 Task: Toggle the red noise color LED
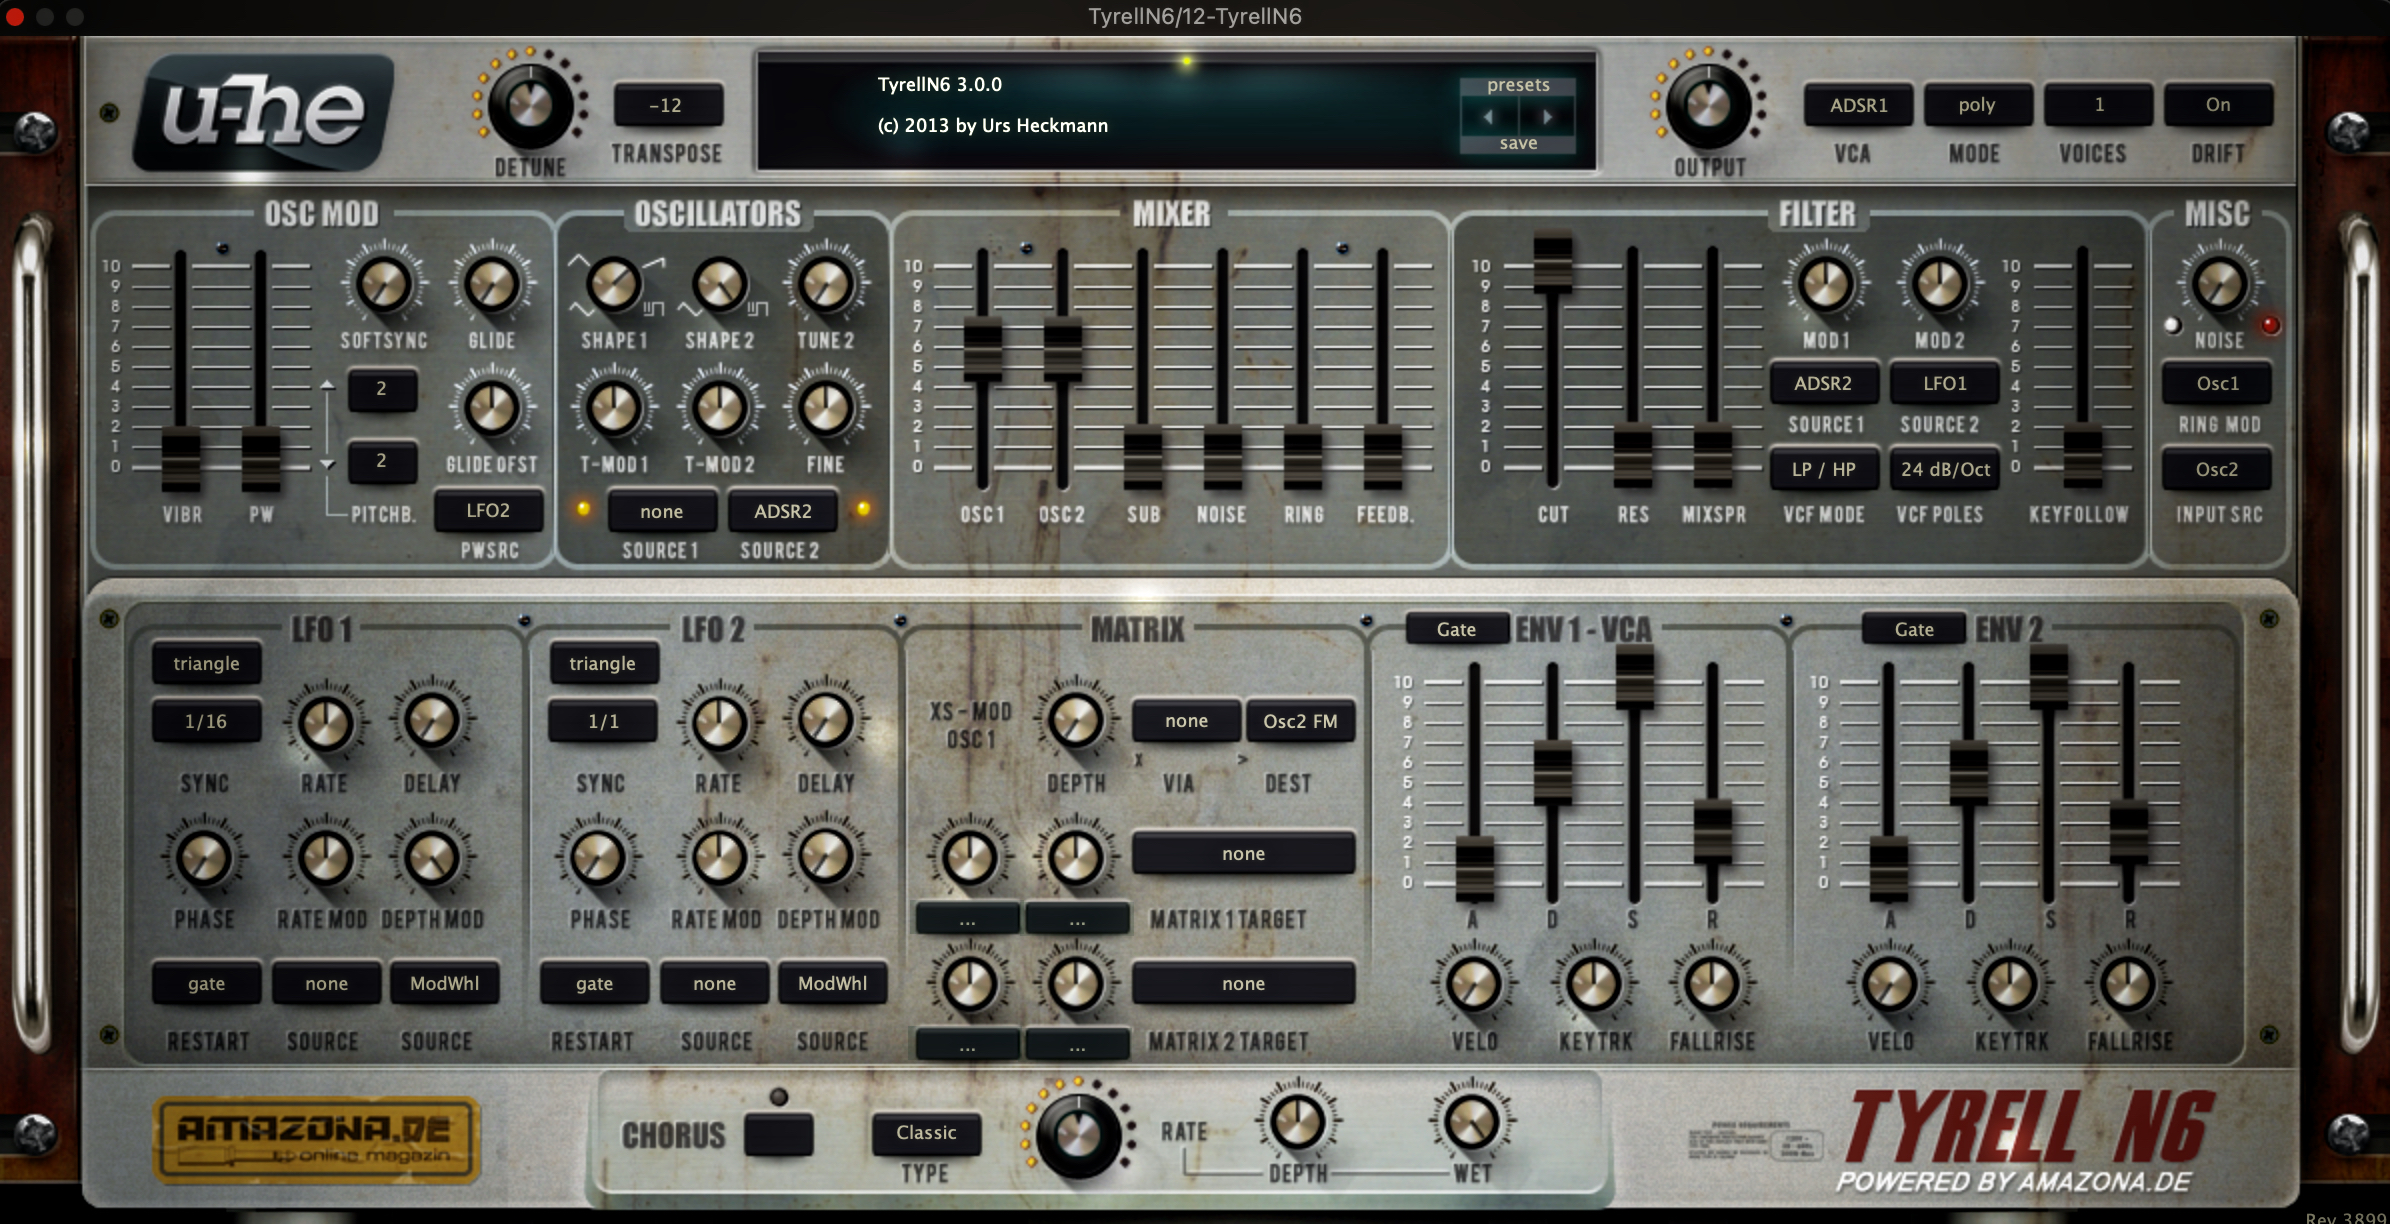[2270, 325]
